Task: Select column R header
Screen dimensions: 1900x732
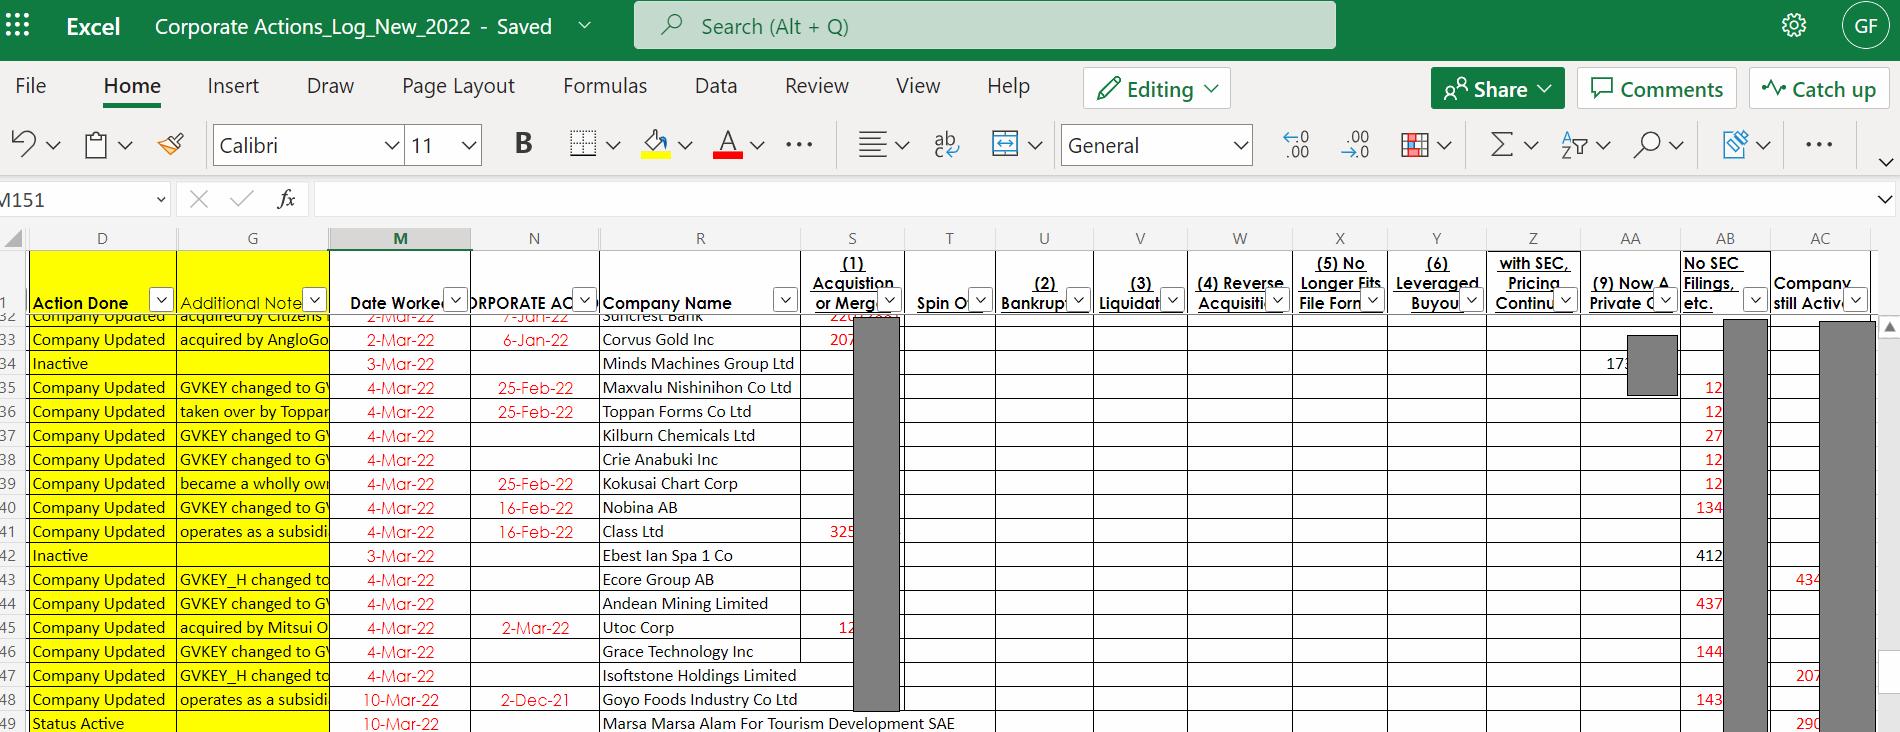Action: click(700, 238)
